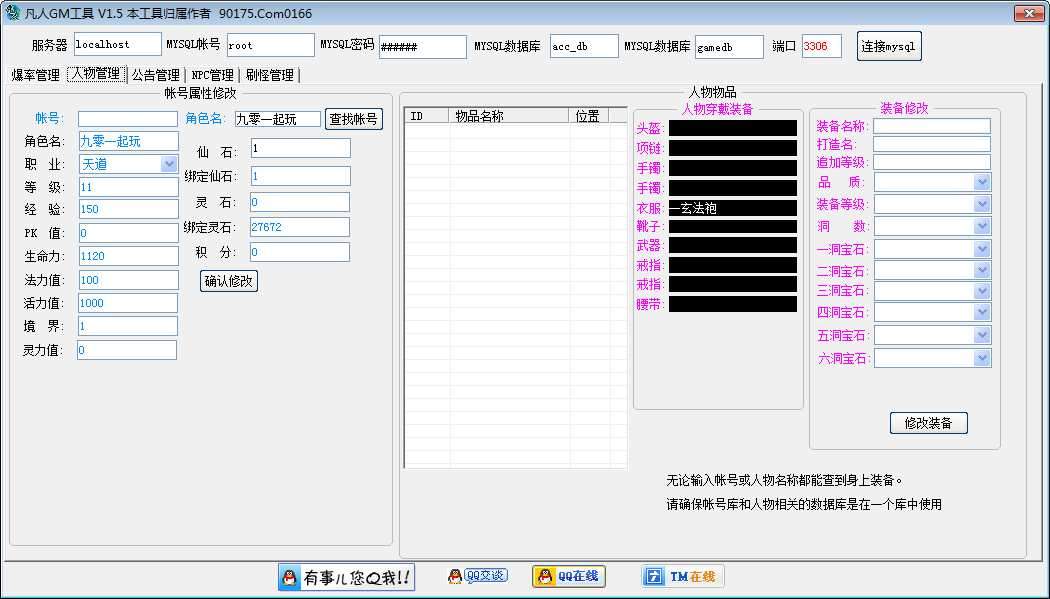Viewport: 1050px width, 599px height.
Task: Click the QQ penguin icon labeled 有事儿您Q我
Action: [290, 576]
